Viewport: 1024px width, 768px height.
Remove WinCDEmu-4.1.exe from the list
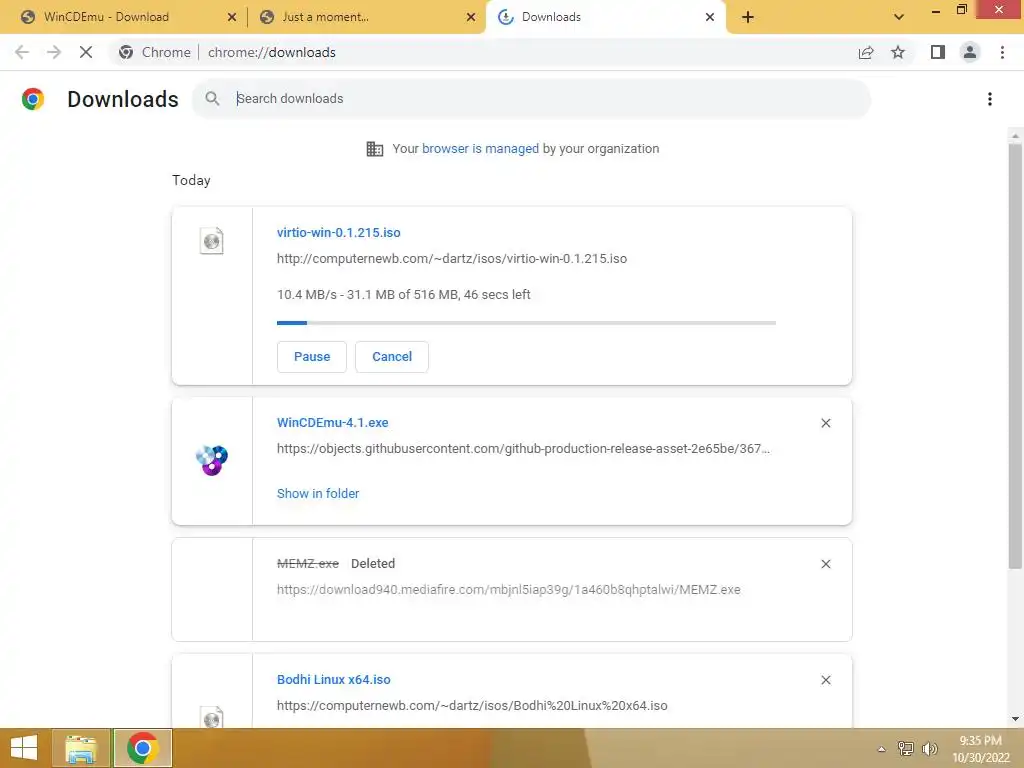[x=825, y=423]
